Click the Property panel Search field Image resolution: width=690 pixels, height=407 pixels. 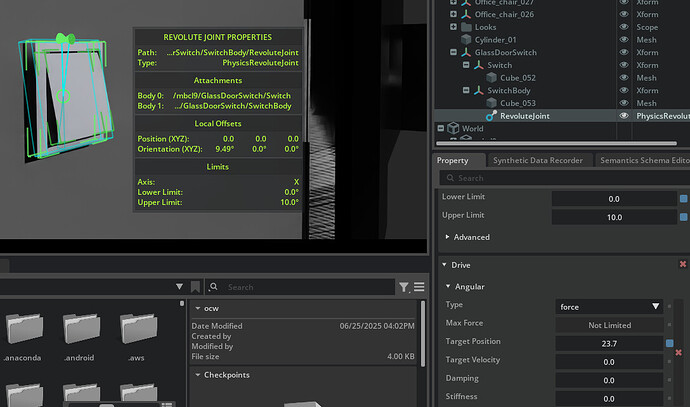tap(565, 178)
